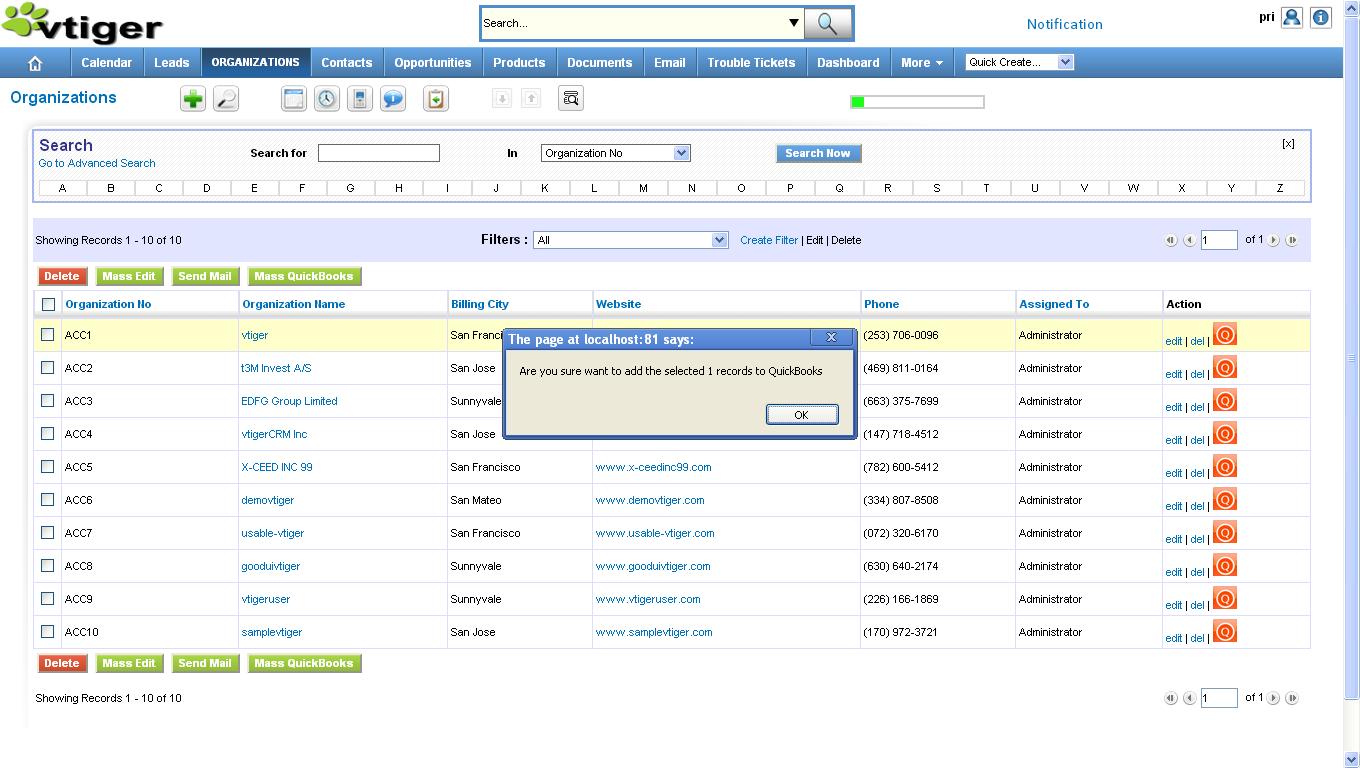Viewport: 1360px width, 768px height.
Task: Open the chat bubble toolbar icon
Action: point(393,98)
